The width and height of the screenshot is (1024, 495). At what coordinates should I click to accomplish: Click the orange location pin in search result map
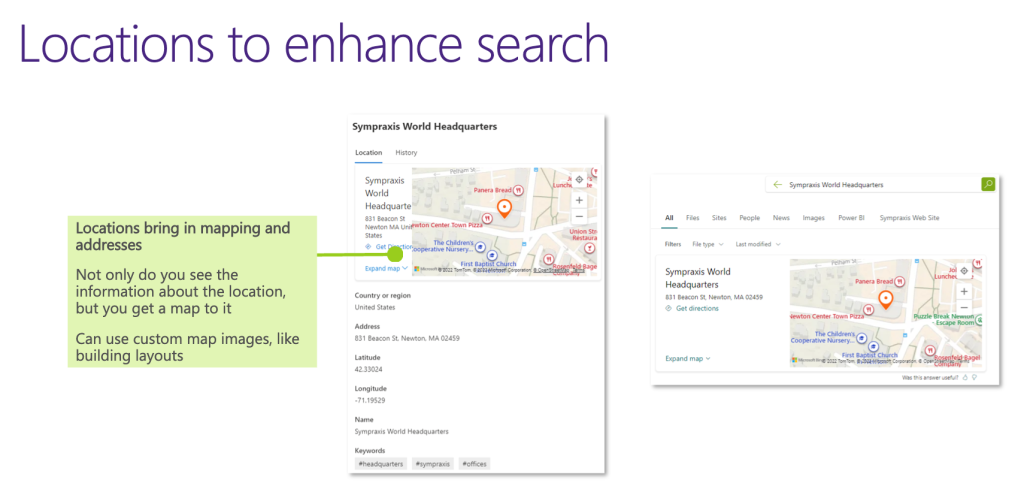[x=885, y=298]
